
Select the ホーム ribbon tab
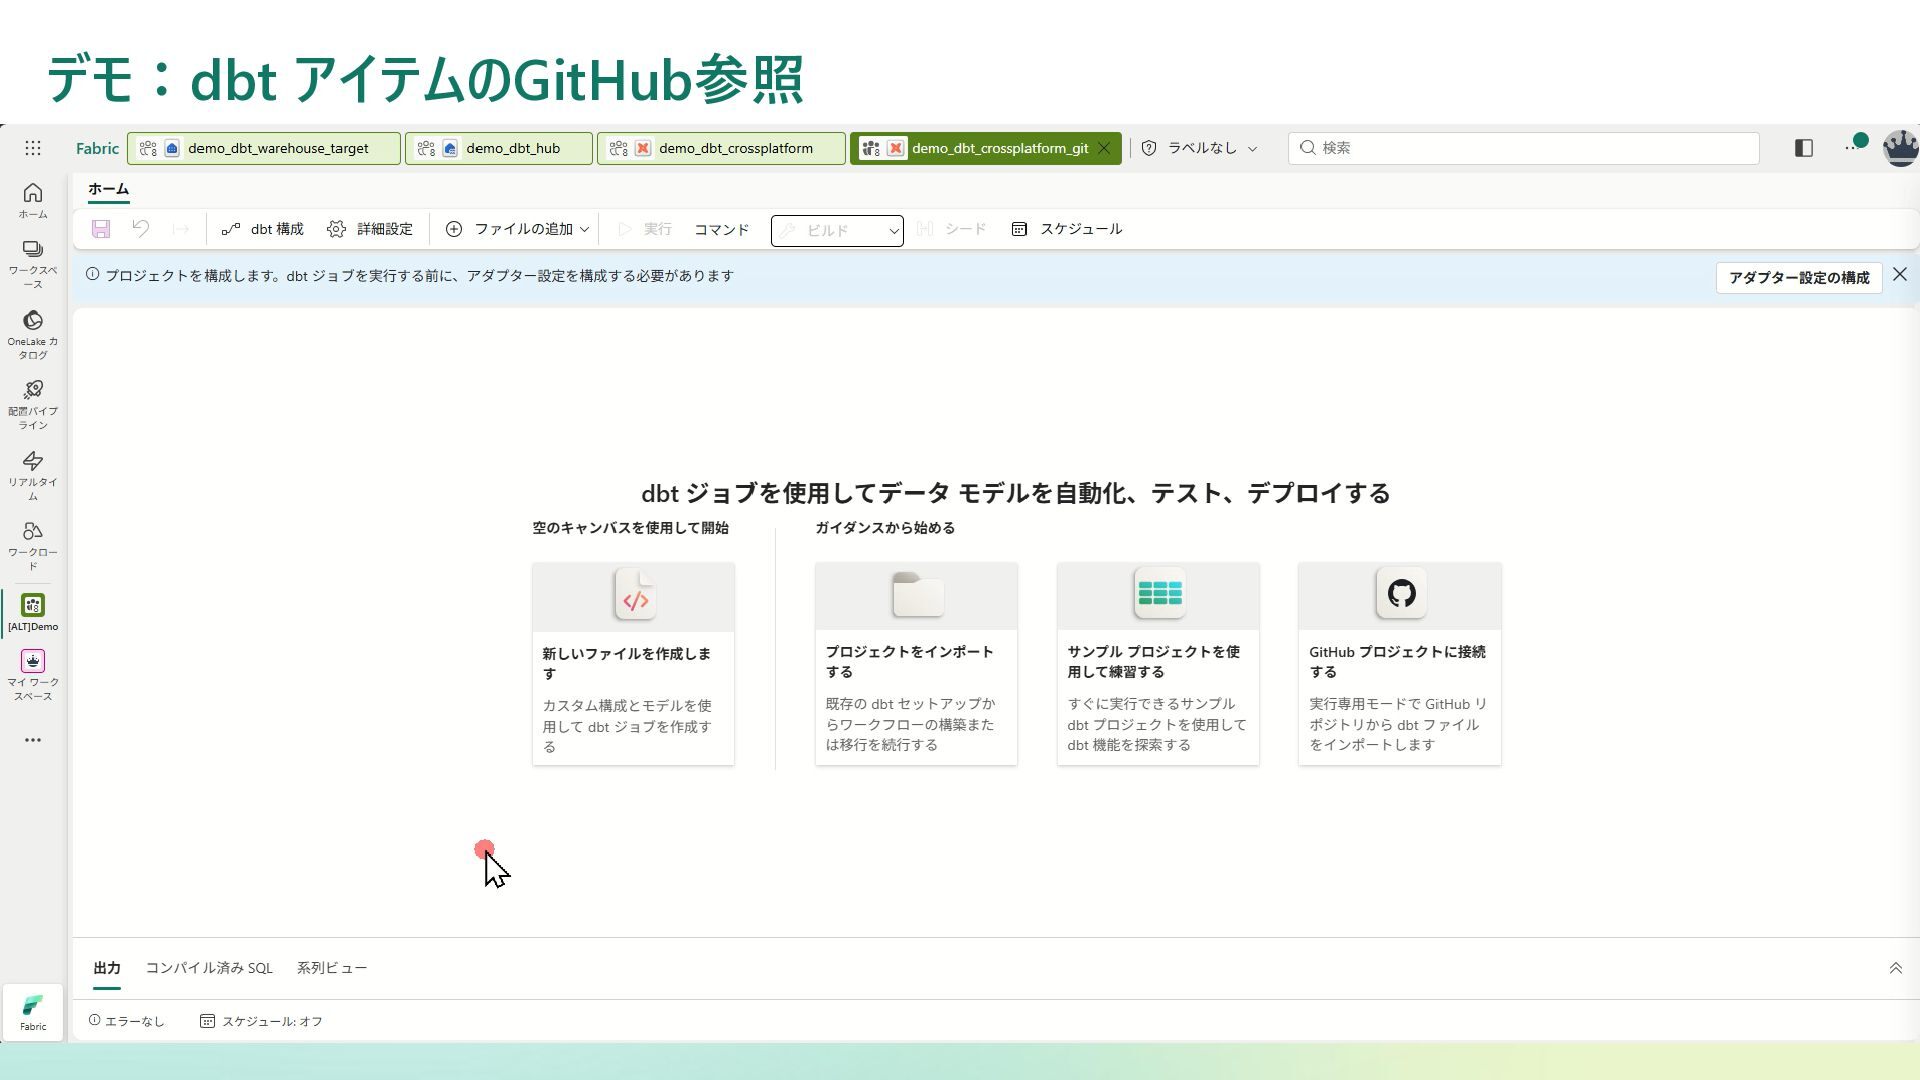[x=108, y=189]
